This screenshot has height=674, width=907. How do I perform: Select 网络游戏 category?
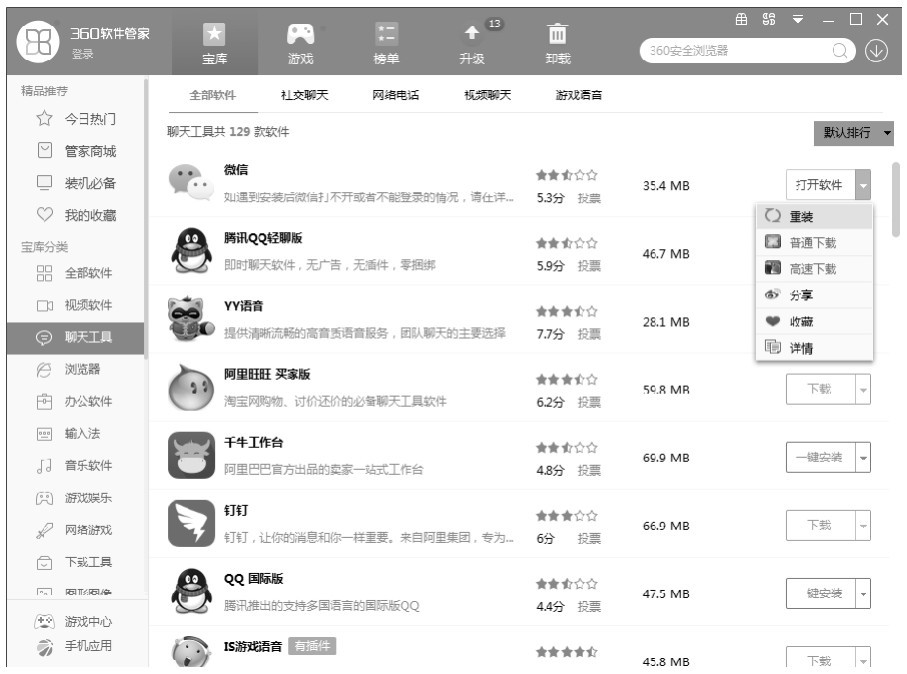(x=75, y=530)
